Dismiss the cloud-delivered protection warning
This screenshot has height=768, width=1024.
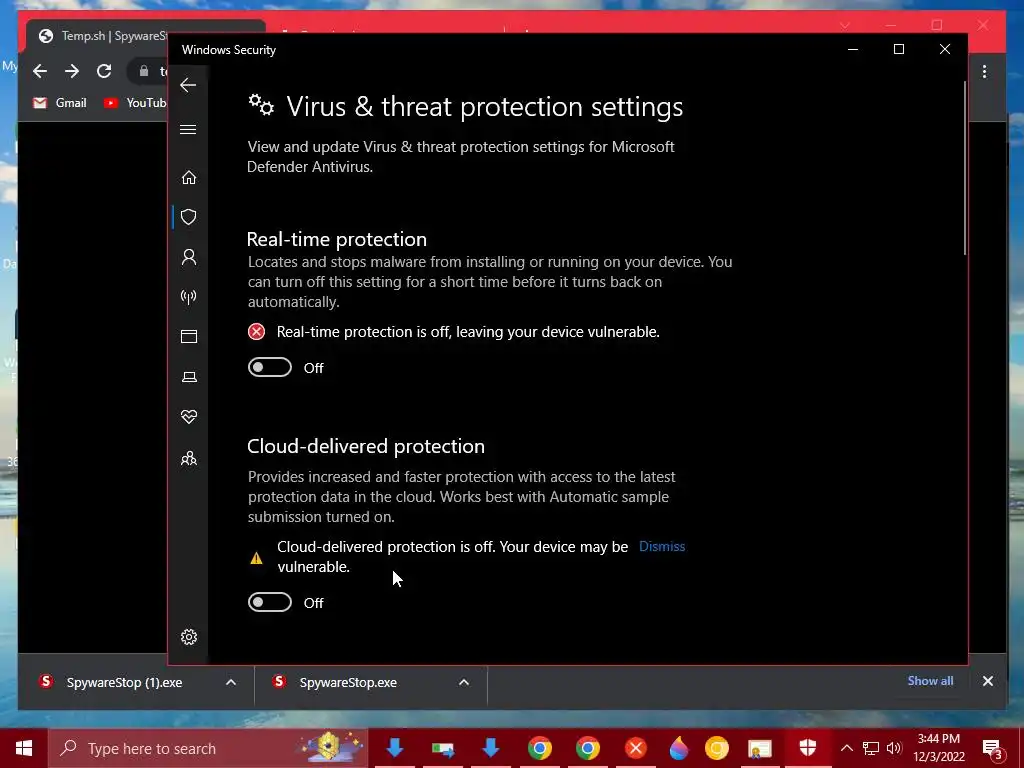[x=662, y=547]
